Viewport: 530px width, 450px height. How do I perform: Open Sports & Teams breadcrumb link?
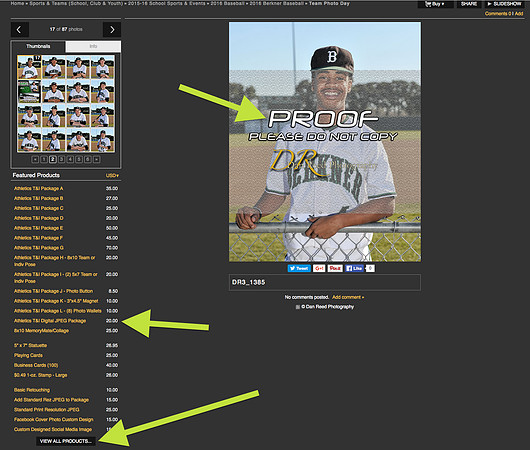(x=76, y=3)
